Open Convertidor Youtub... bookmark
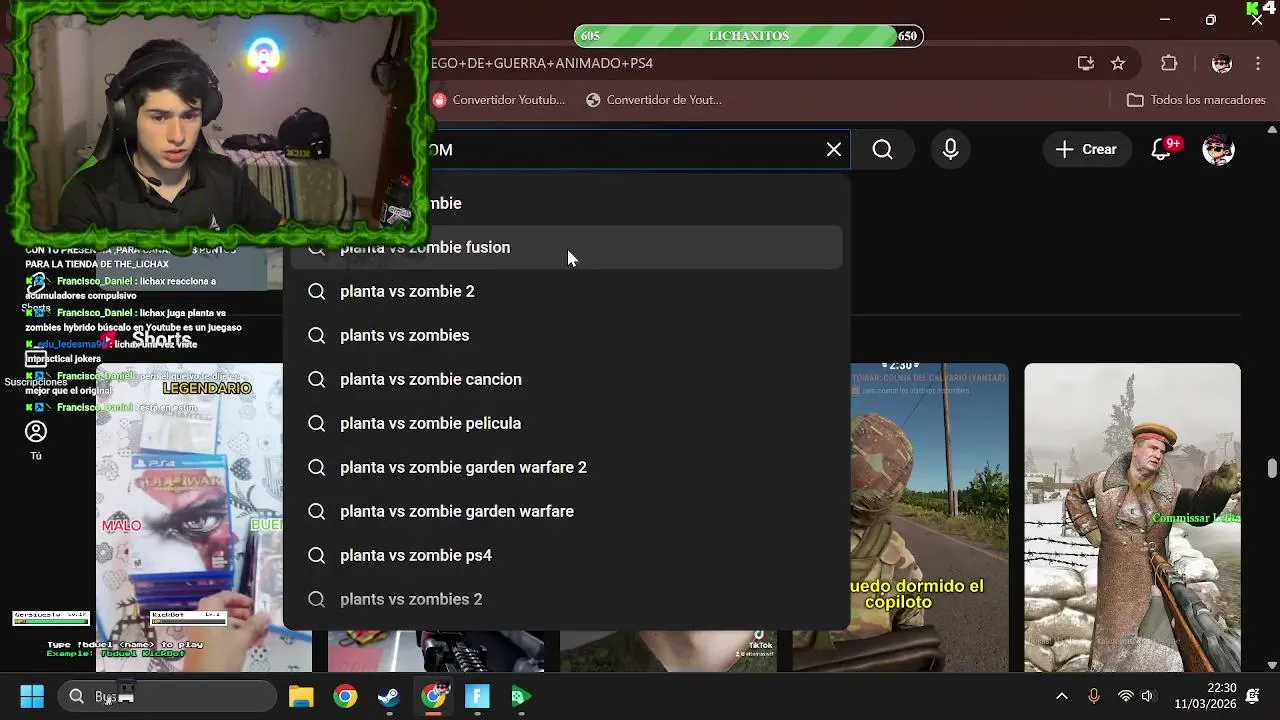 point(499,100)
